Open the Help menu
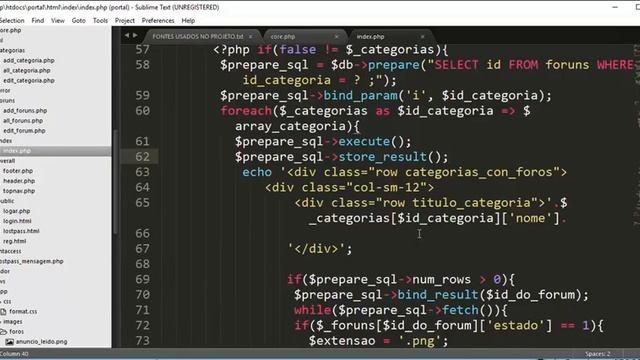The height and width of the screenshot is (360, 640). coord(188,20)
